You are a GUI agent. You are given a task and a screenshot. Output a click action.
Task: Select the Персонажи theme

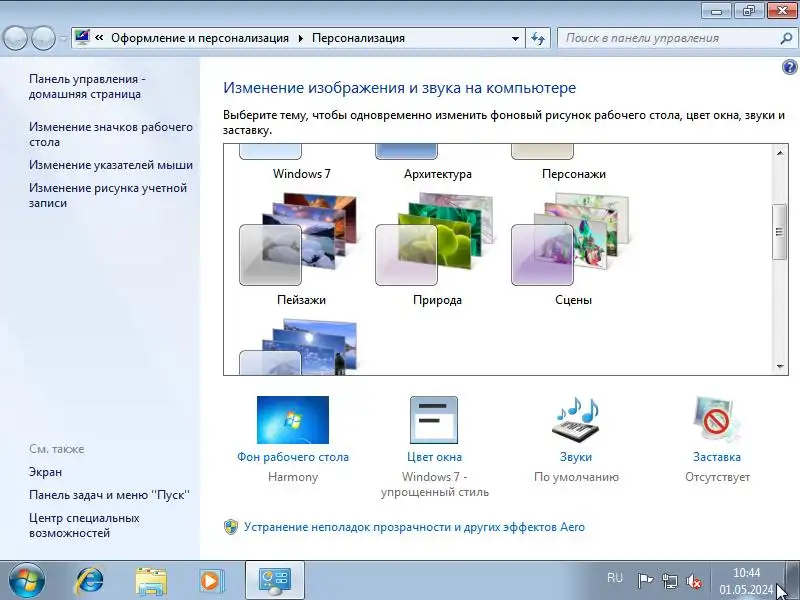[573, 163]
